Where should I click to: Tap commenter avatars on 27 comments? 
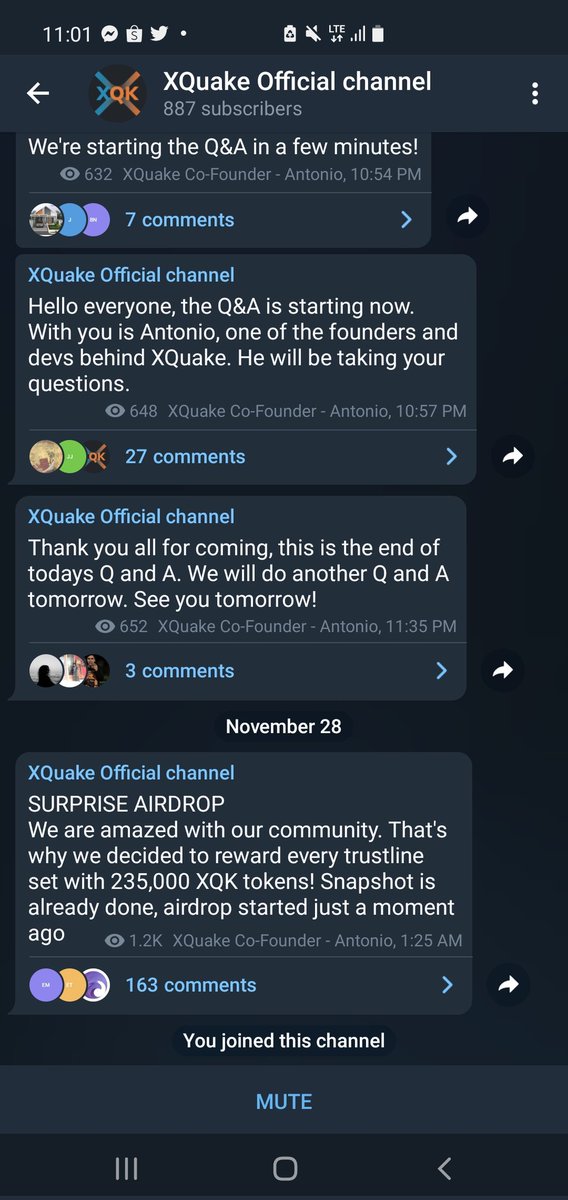click(x=69, y=457)
